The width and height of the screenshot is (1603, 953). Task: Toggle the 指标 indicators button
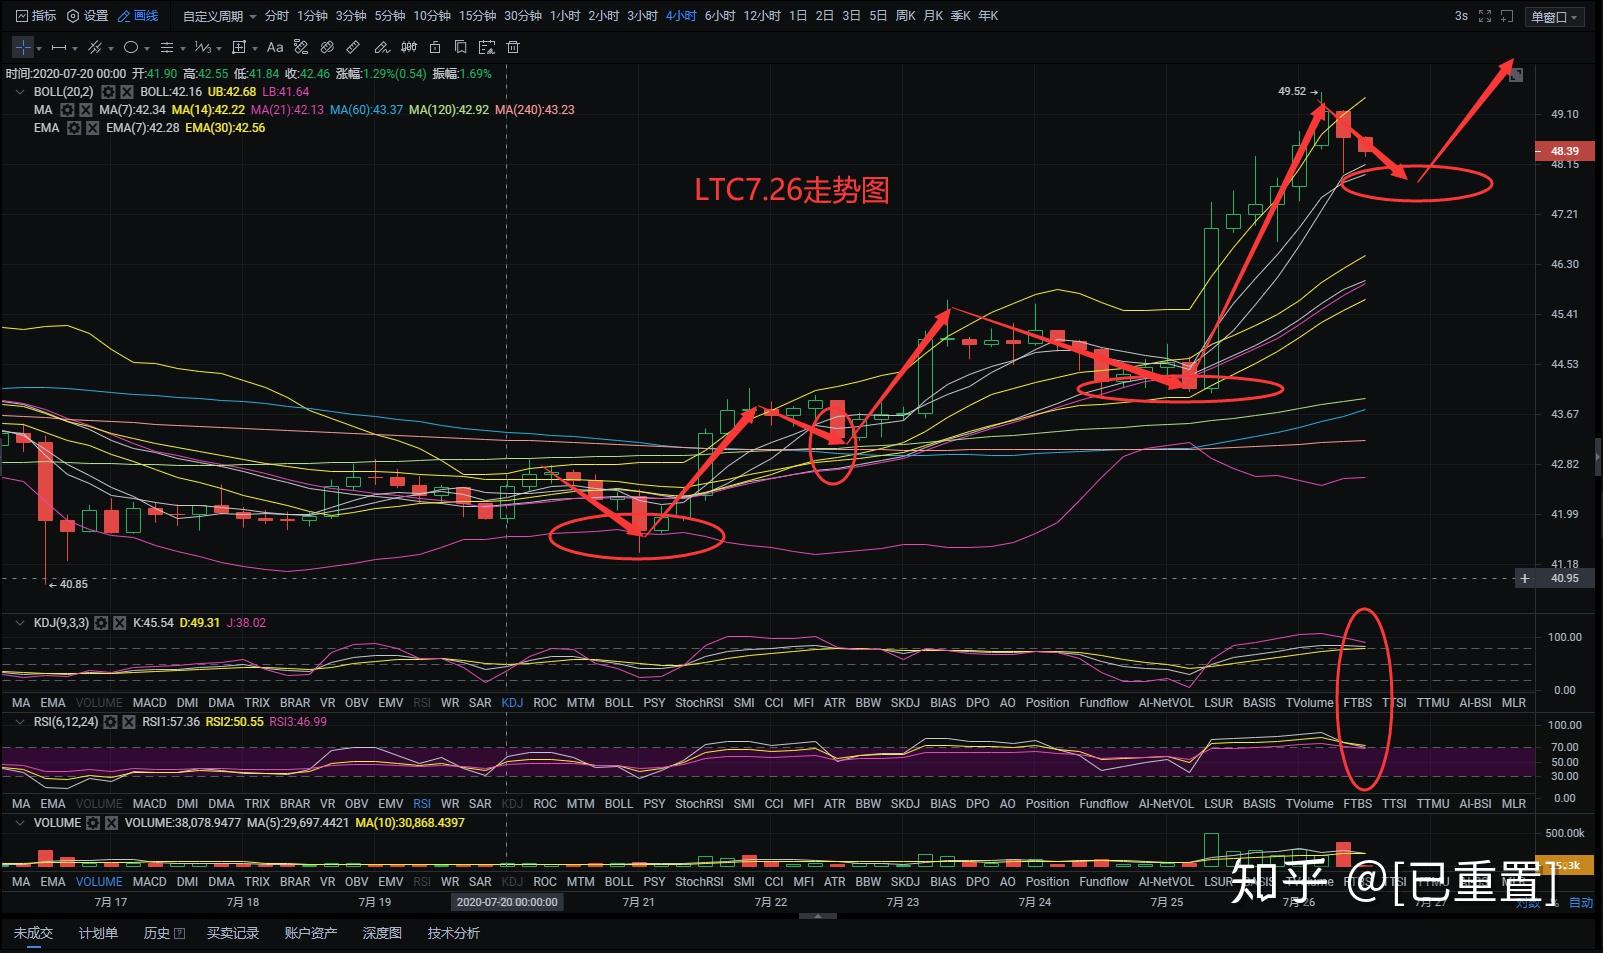[36, 16]
